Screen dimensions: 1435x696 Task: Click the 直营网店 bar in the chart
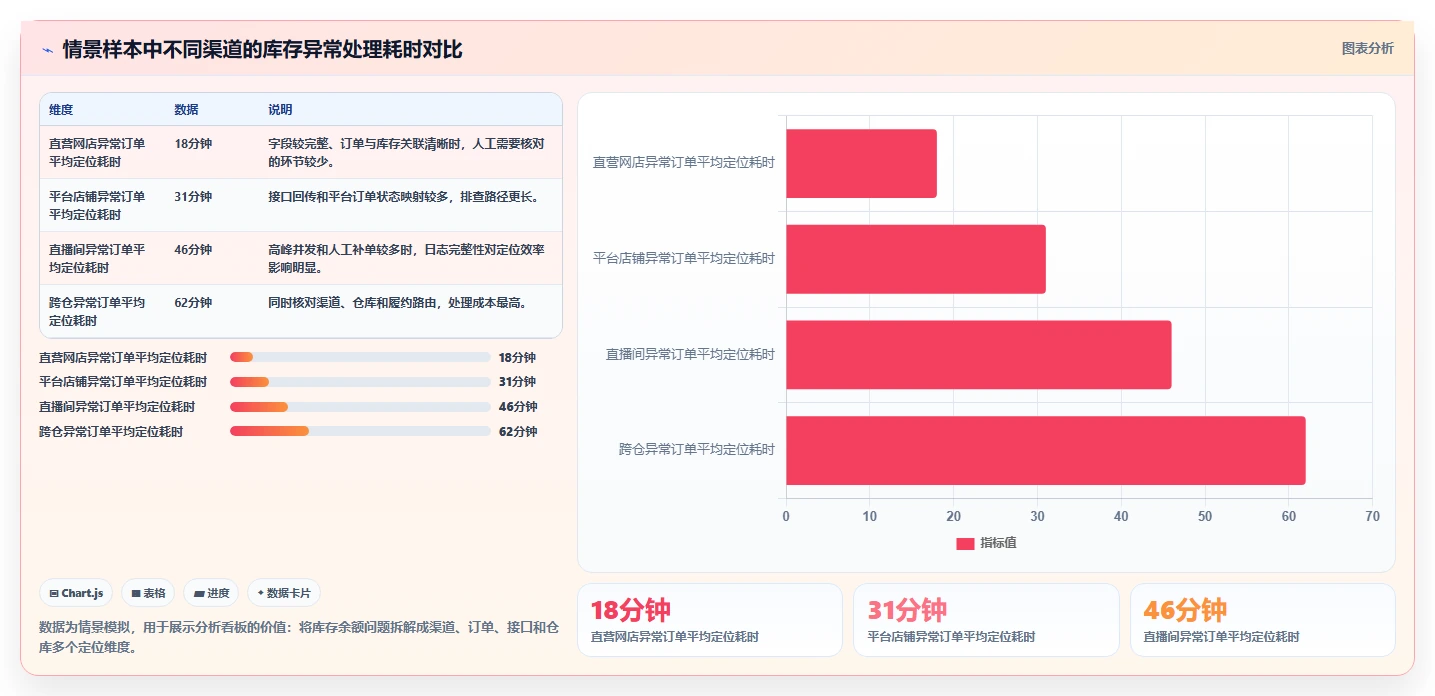coord(861,163)
